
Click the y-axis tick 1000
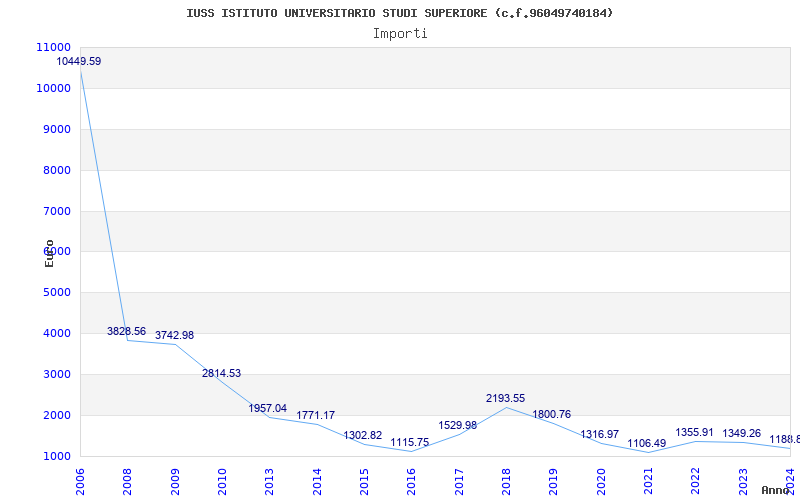point(57,456)
